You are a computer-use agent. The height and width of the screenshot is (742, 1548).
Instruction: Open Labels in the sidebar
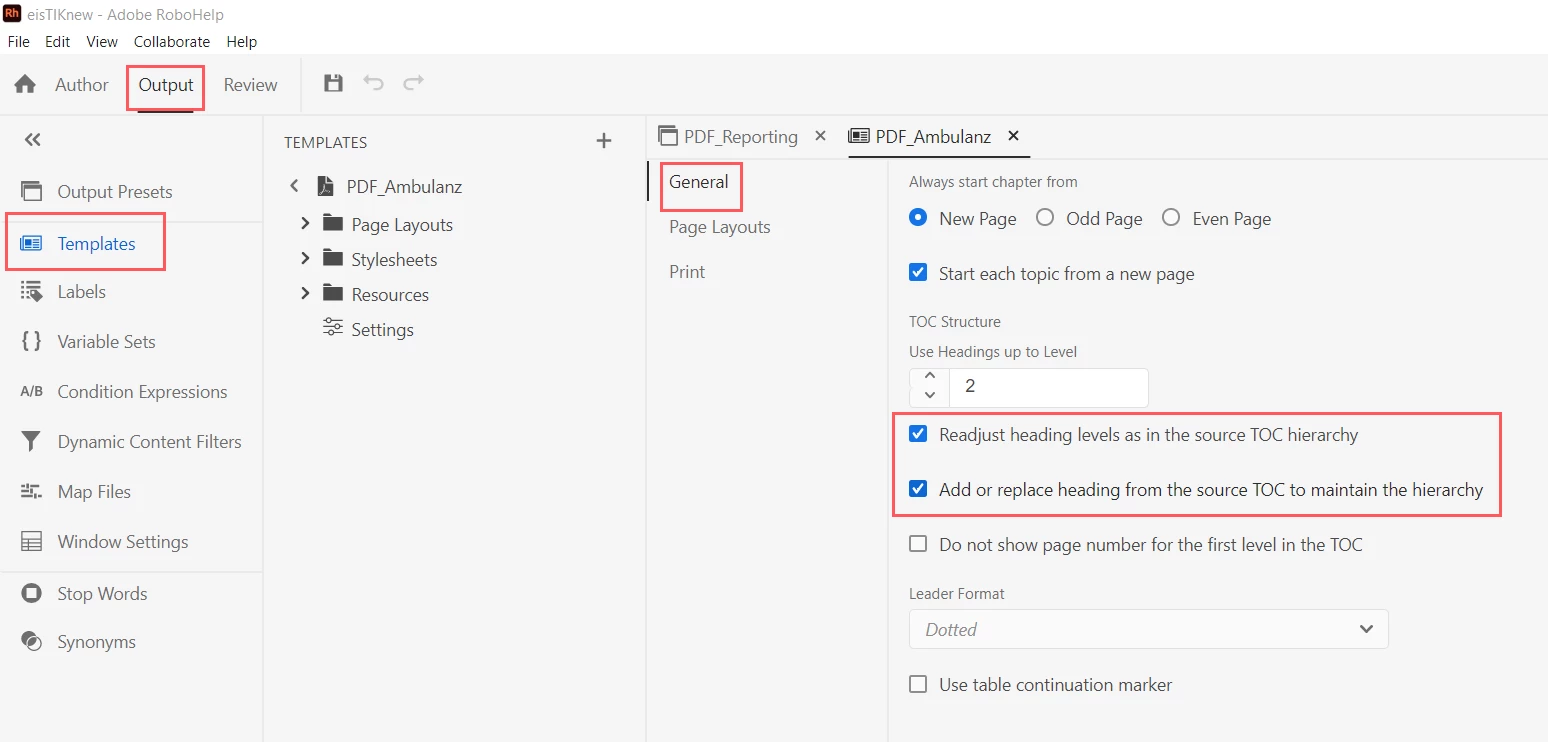click(x=82, y=292)
